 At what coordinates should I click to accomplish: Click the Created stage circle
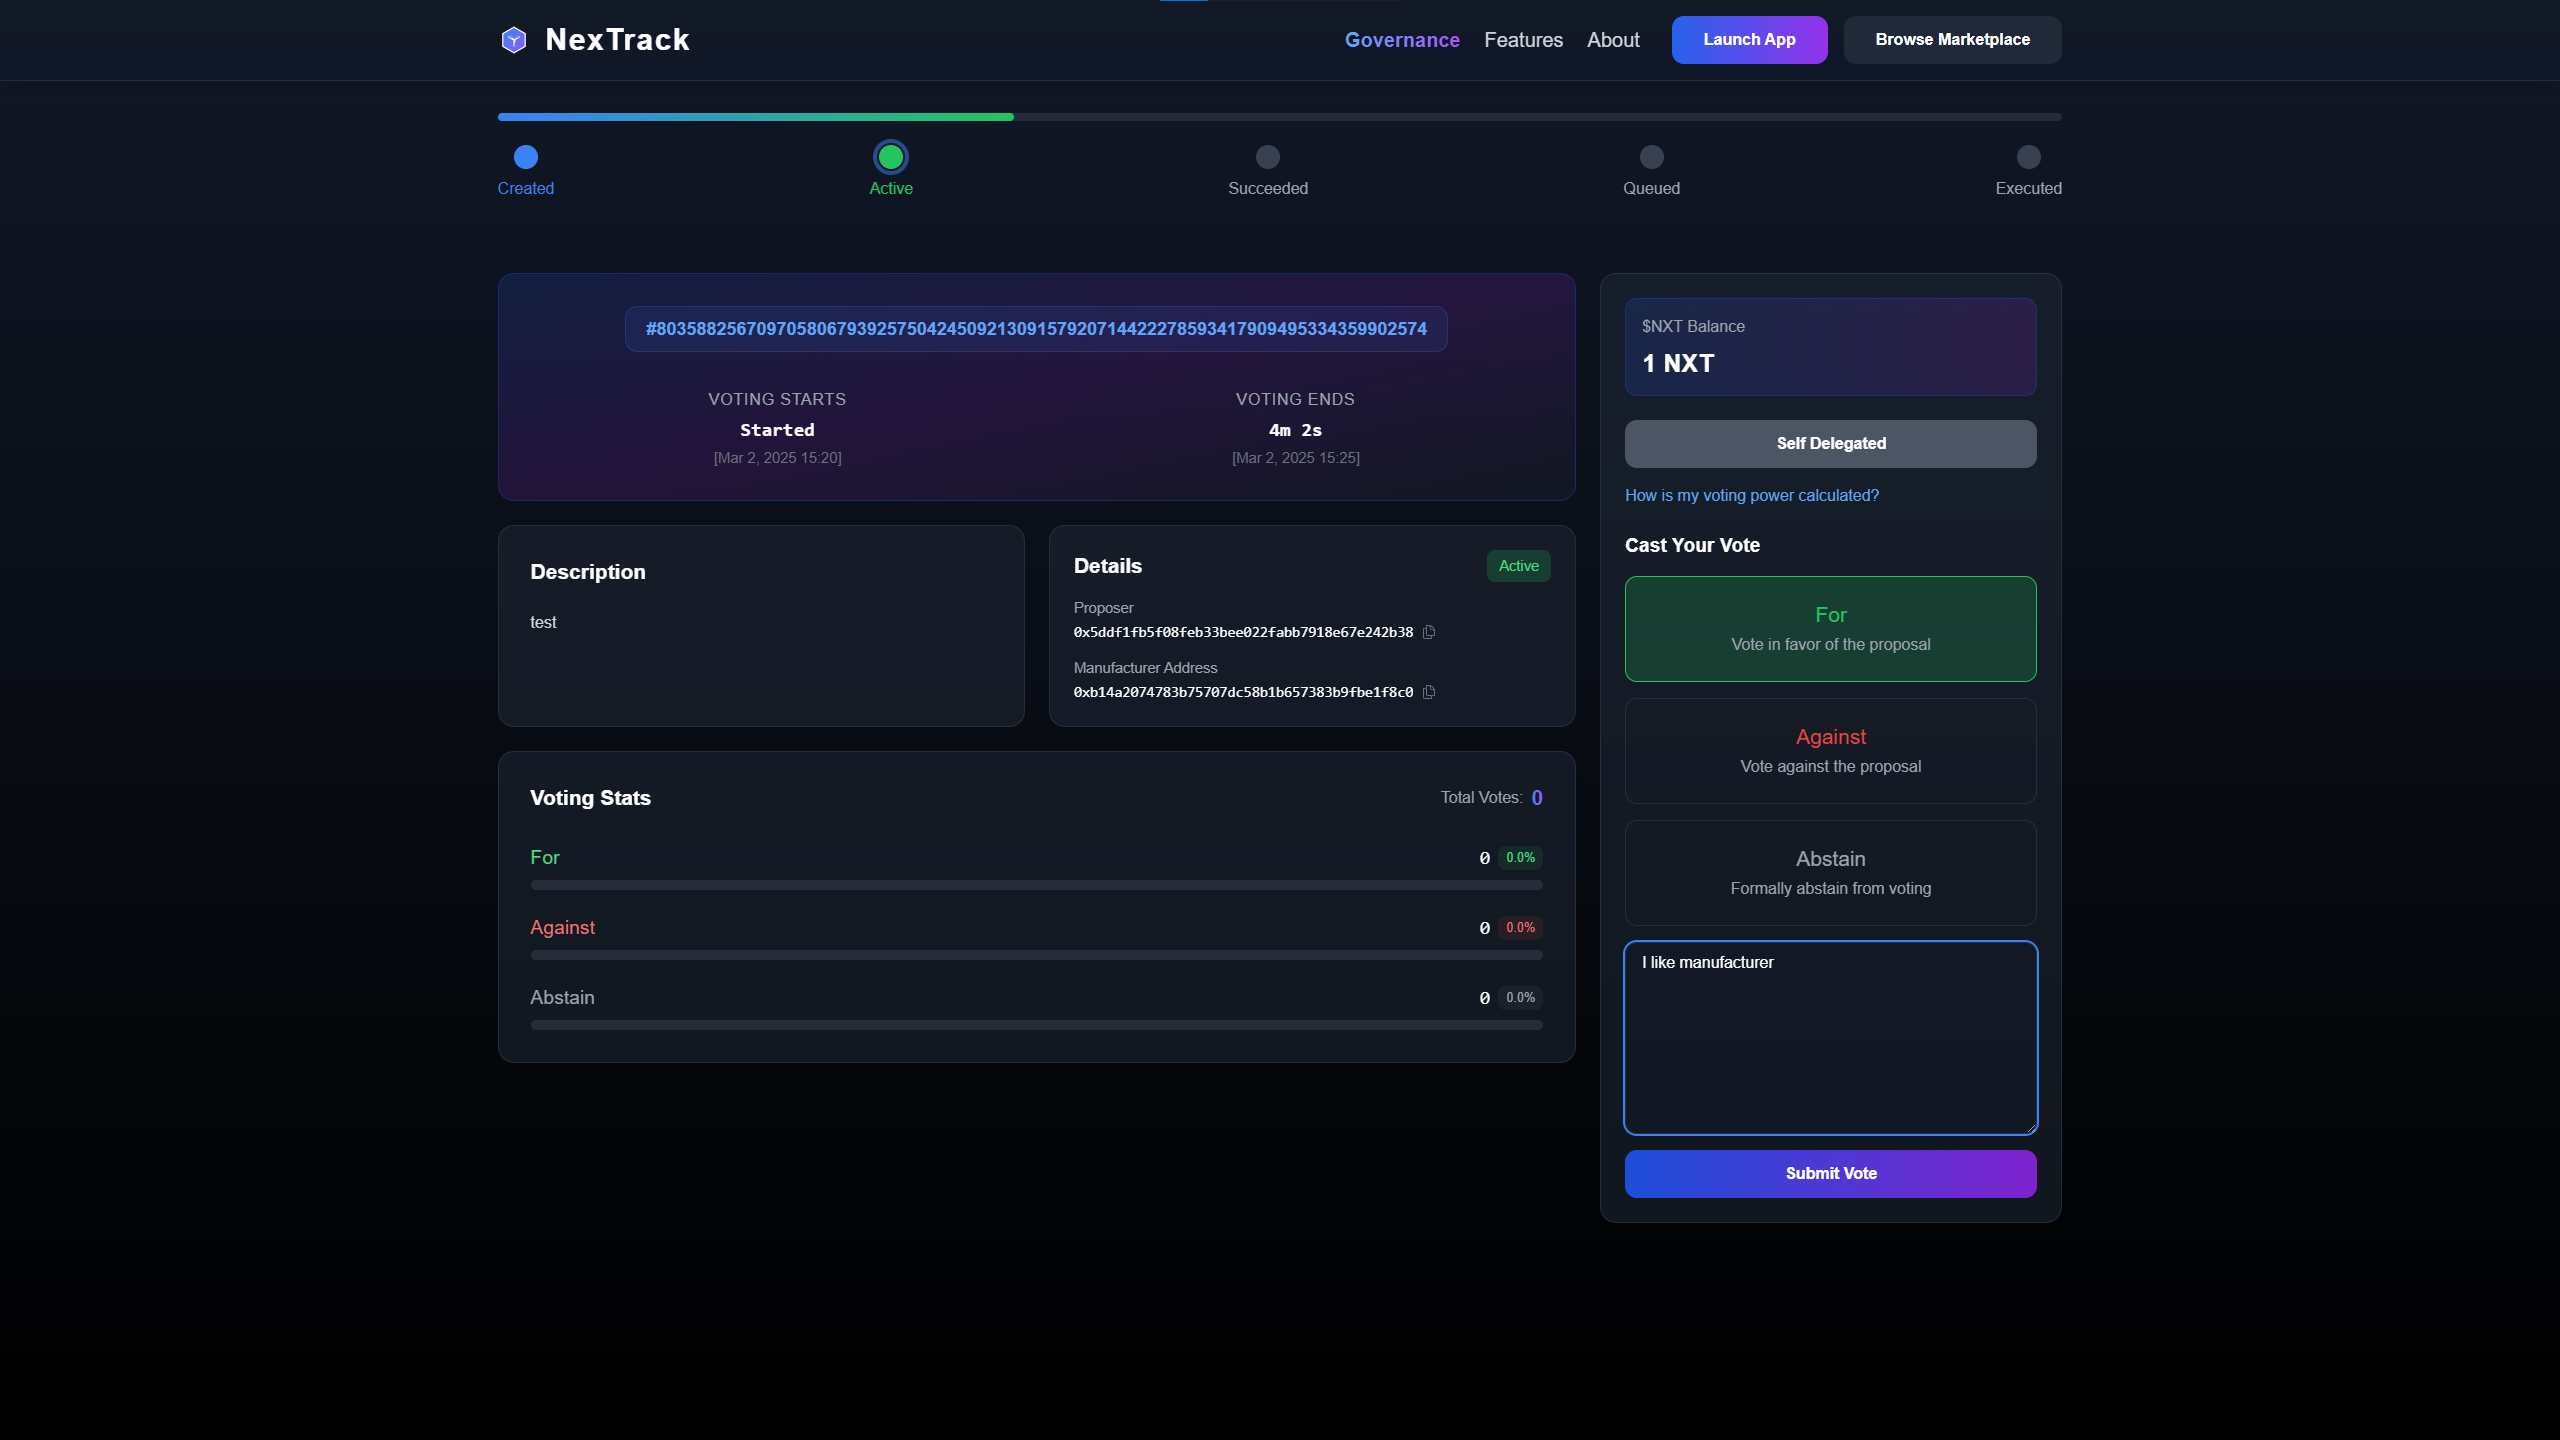point(525,157)
